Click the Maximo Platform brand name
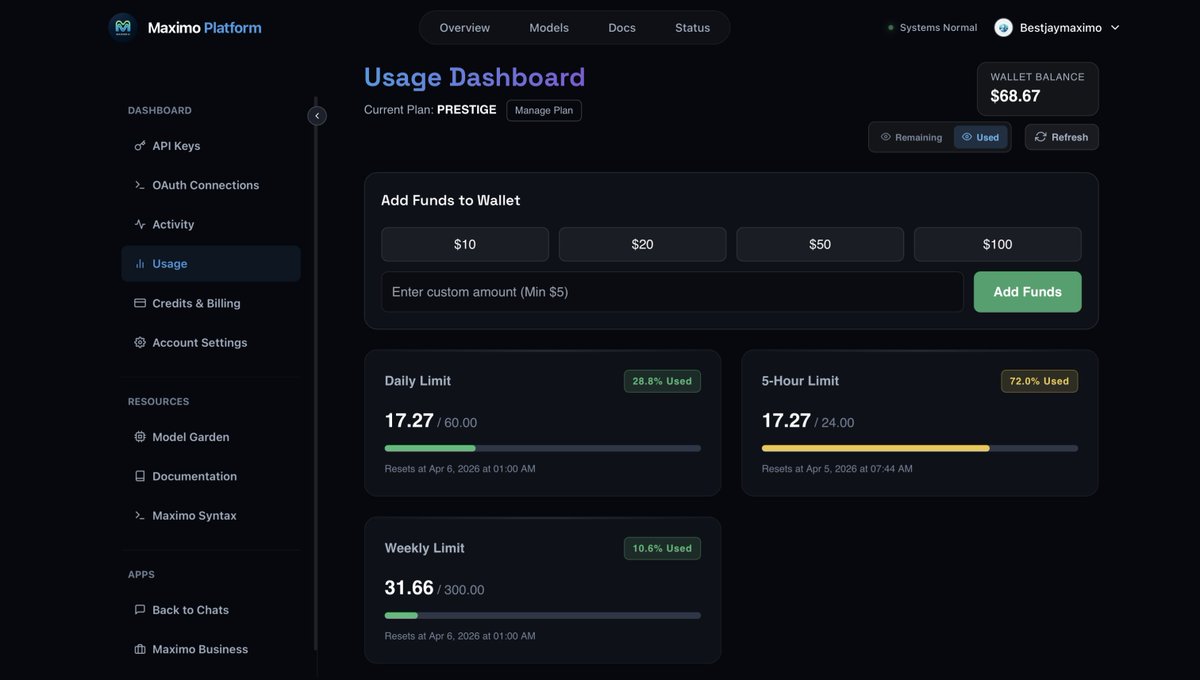Screen dimensions: 1200x680 205,28
